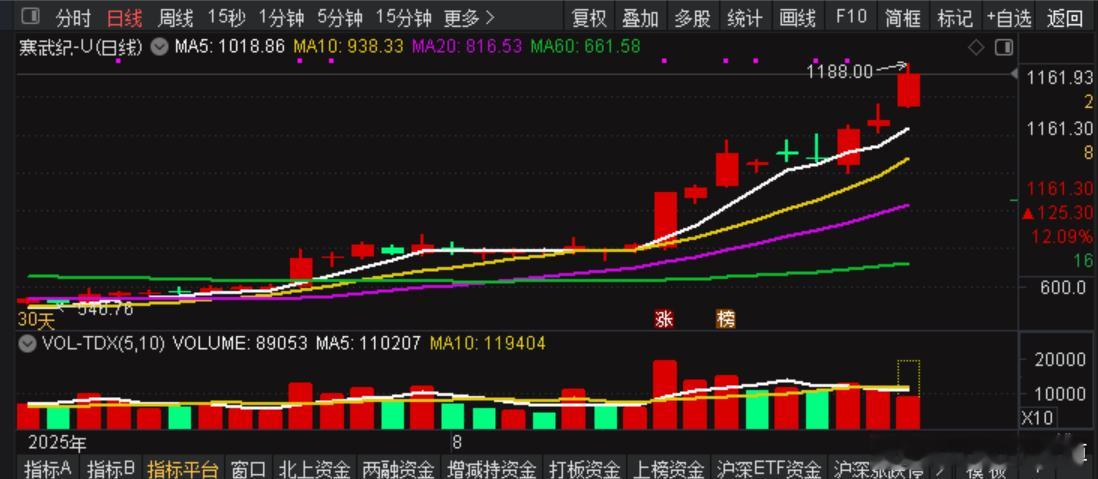1098x479 pixels.
Task: Select the 日线 daily chart tab
Action: (124, 18)
